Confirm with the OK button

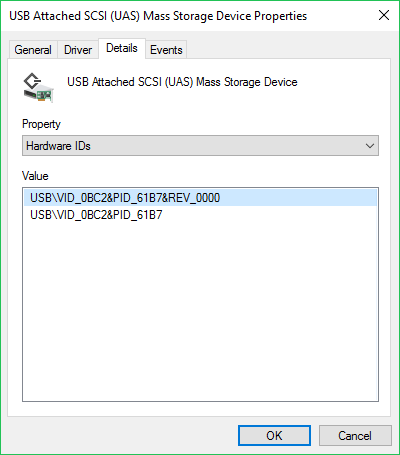[x=274, y=435]
